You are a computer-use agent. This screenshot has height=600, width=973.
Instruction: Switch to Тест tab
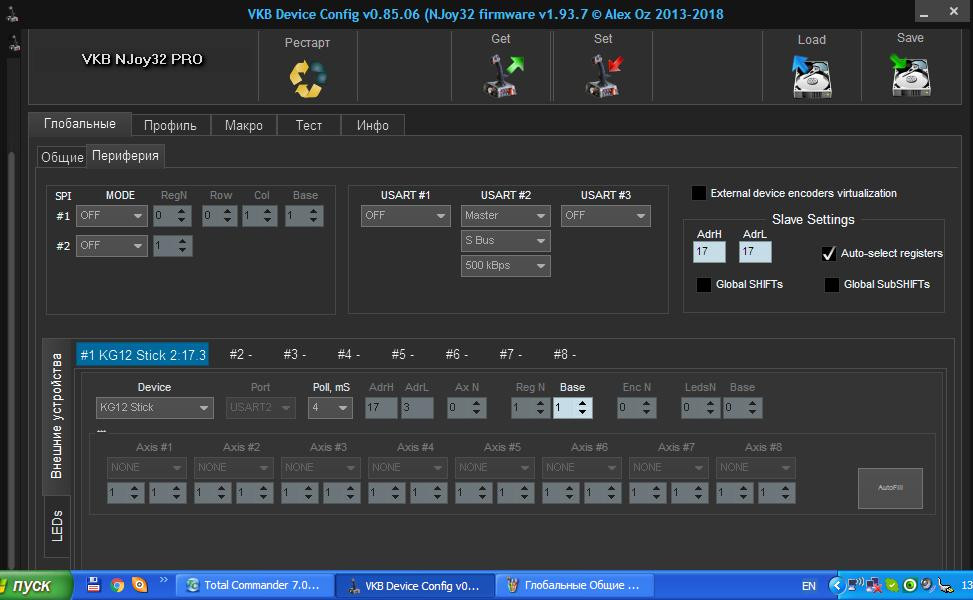click(308, 125)
